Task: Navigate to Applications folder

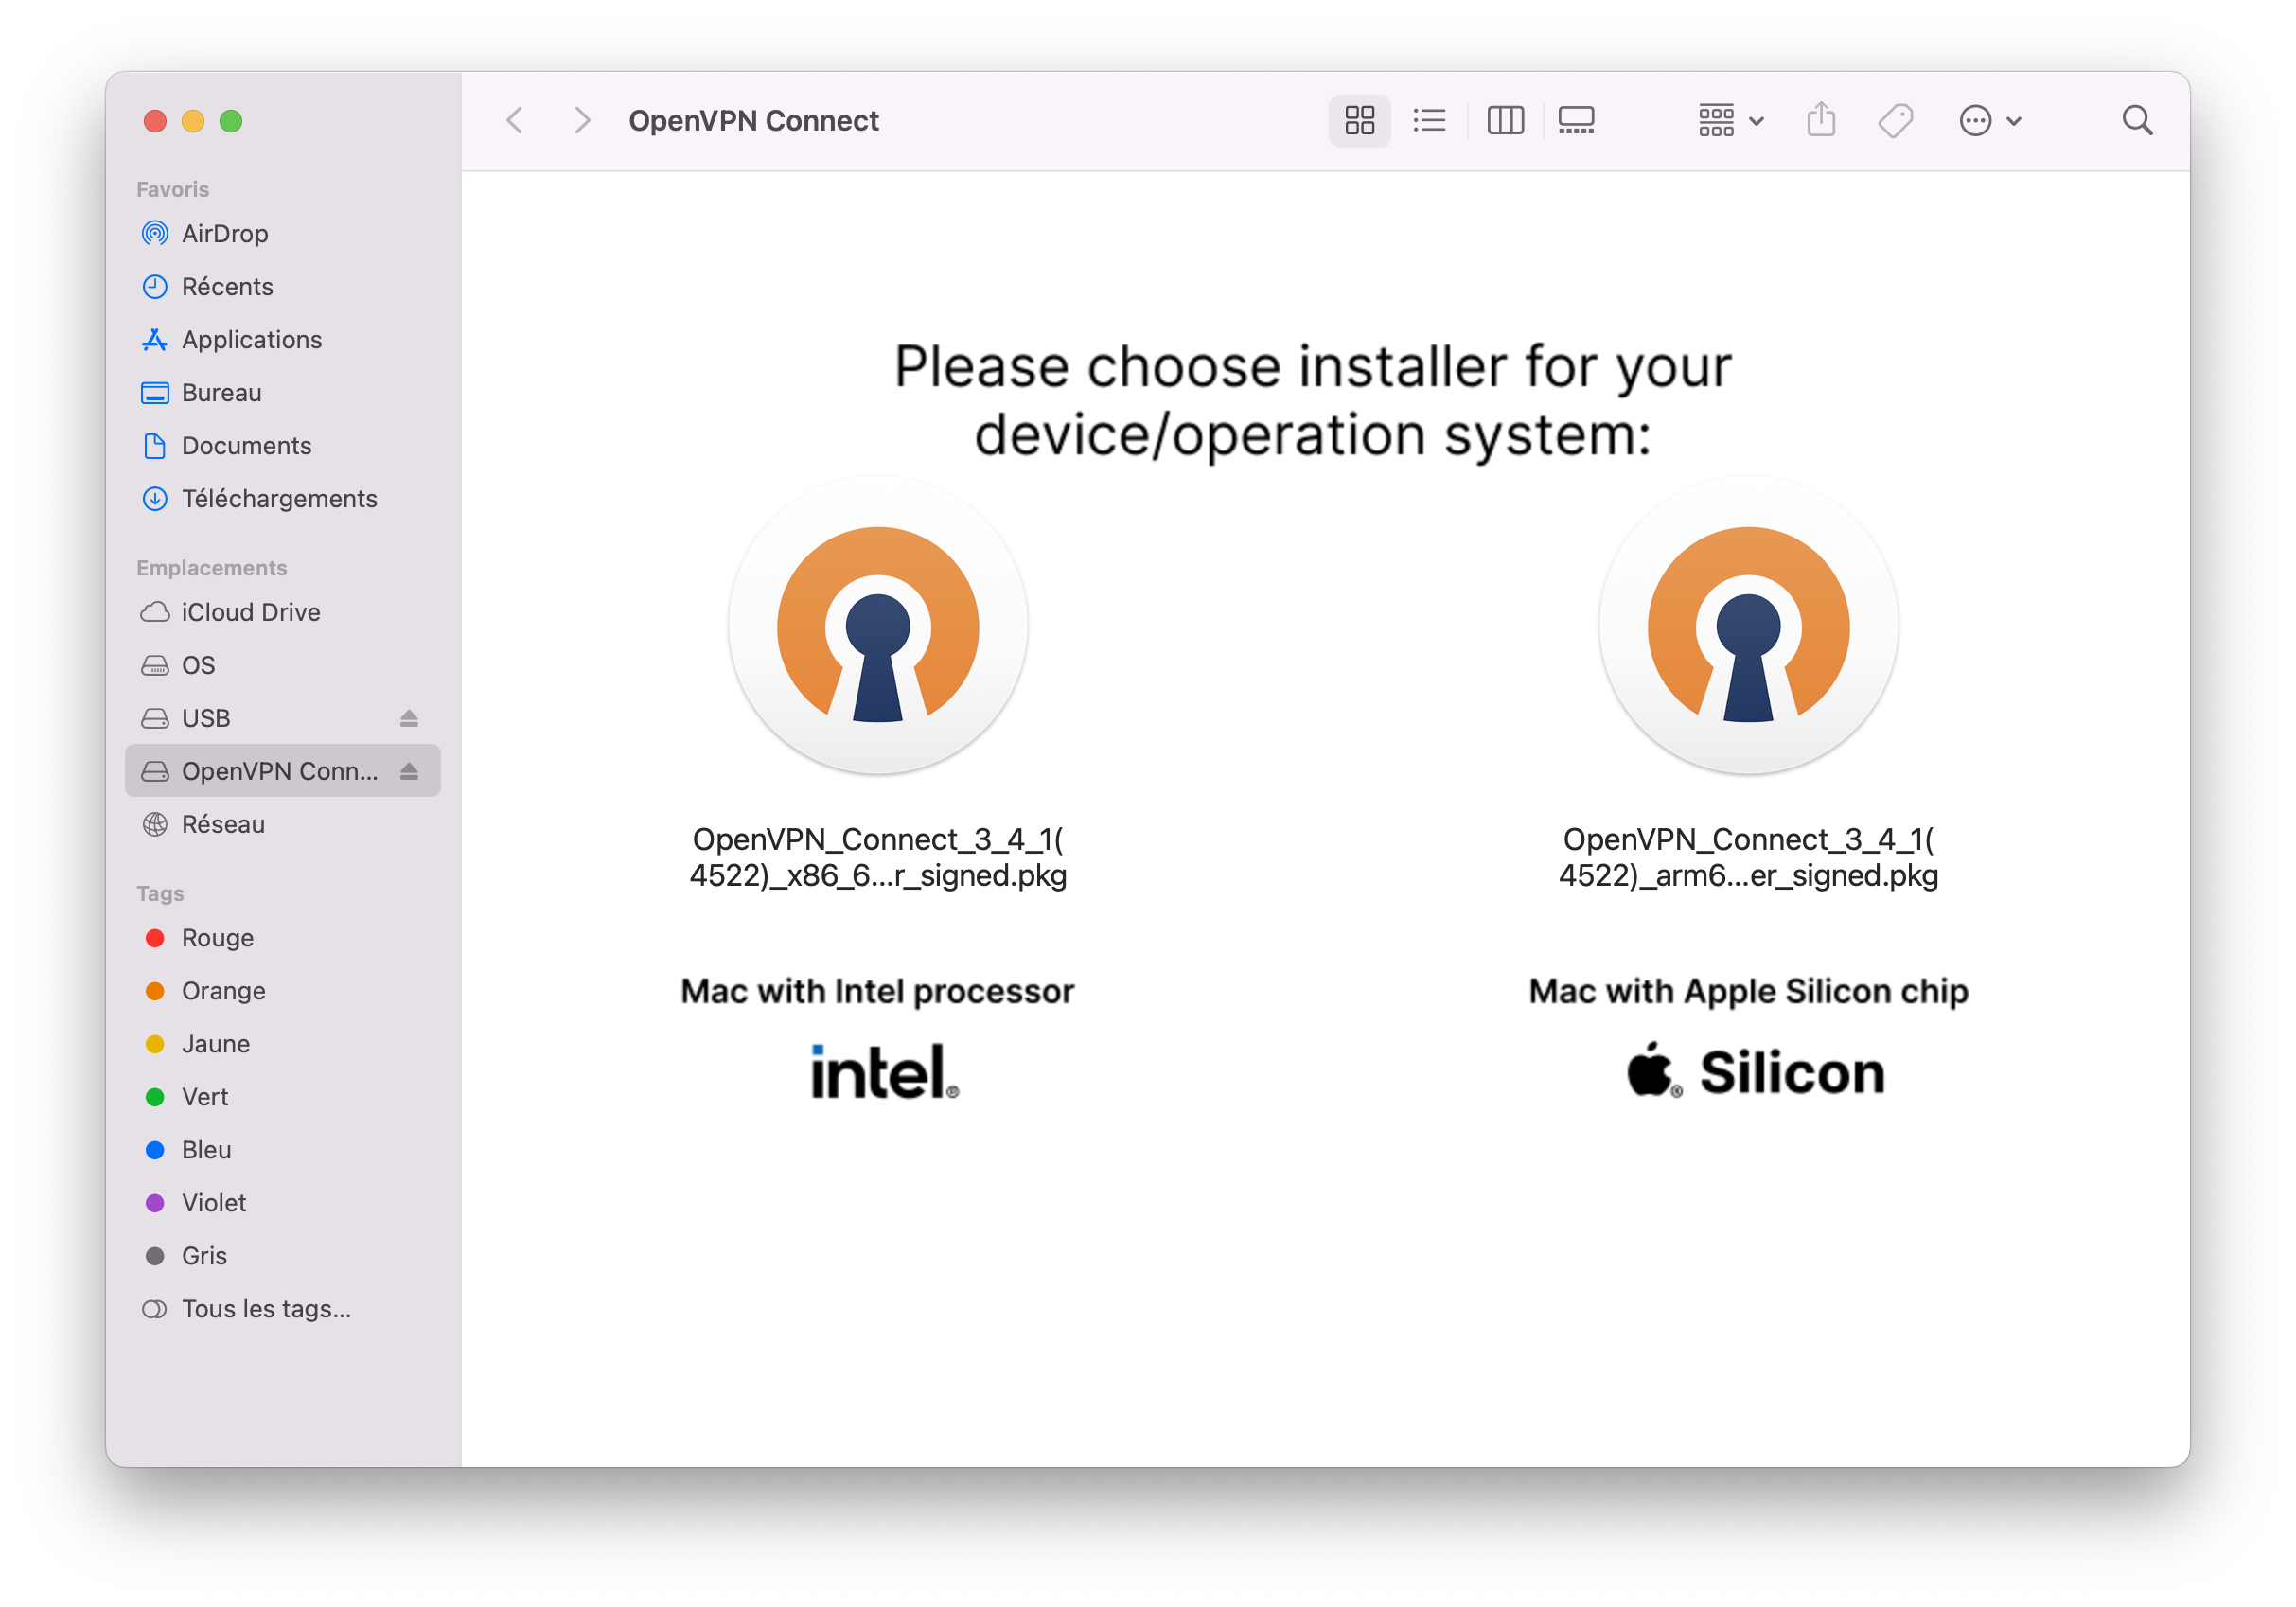Action: click(x=251, y=339)
